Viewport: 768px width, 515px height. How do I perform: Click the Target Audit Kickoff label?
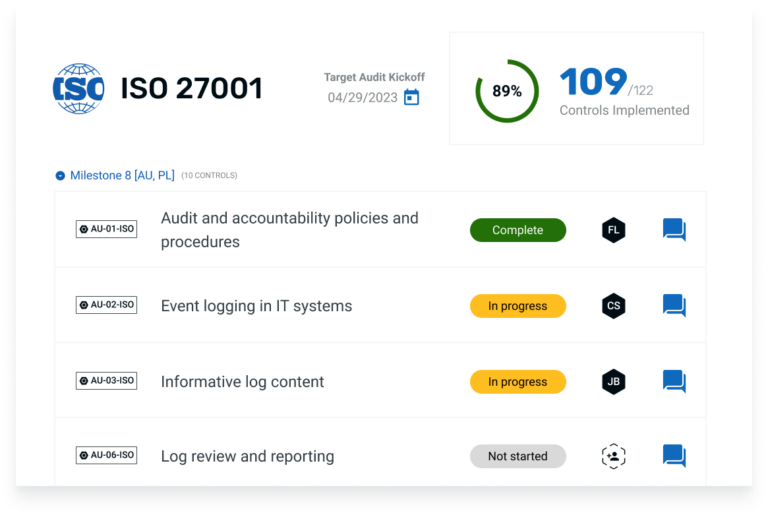pyautogui.click(x=374, y=77)
